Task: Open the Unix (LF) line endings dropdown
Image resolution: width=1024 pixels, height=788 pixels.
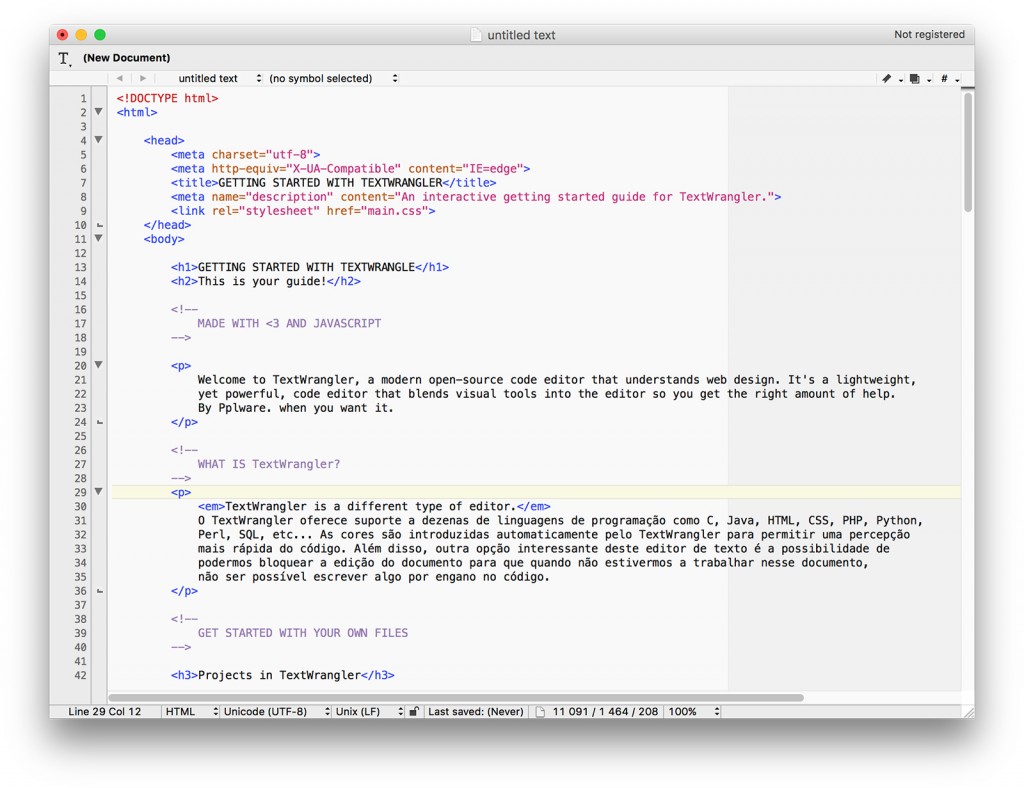Action: 369,712
